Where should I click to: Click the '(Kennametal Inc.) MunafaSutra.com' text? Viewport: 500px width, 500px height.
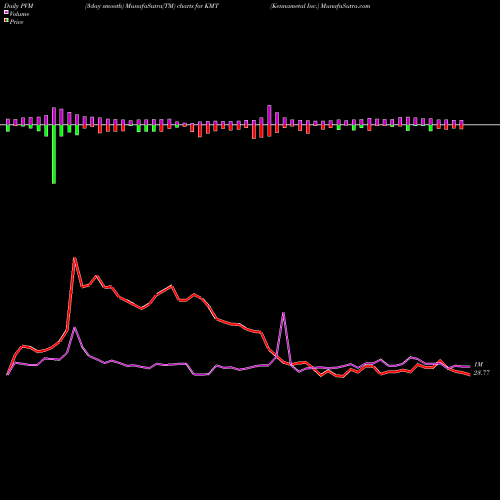pyautogui.click(x=320, y=6)
